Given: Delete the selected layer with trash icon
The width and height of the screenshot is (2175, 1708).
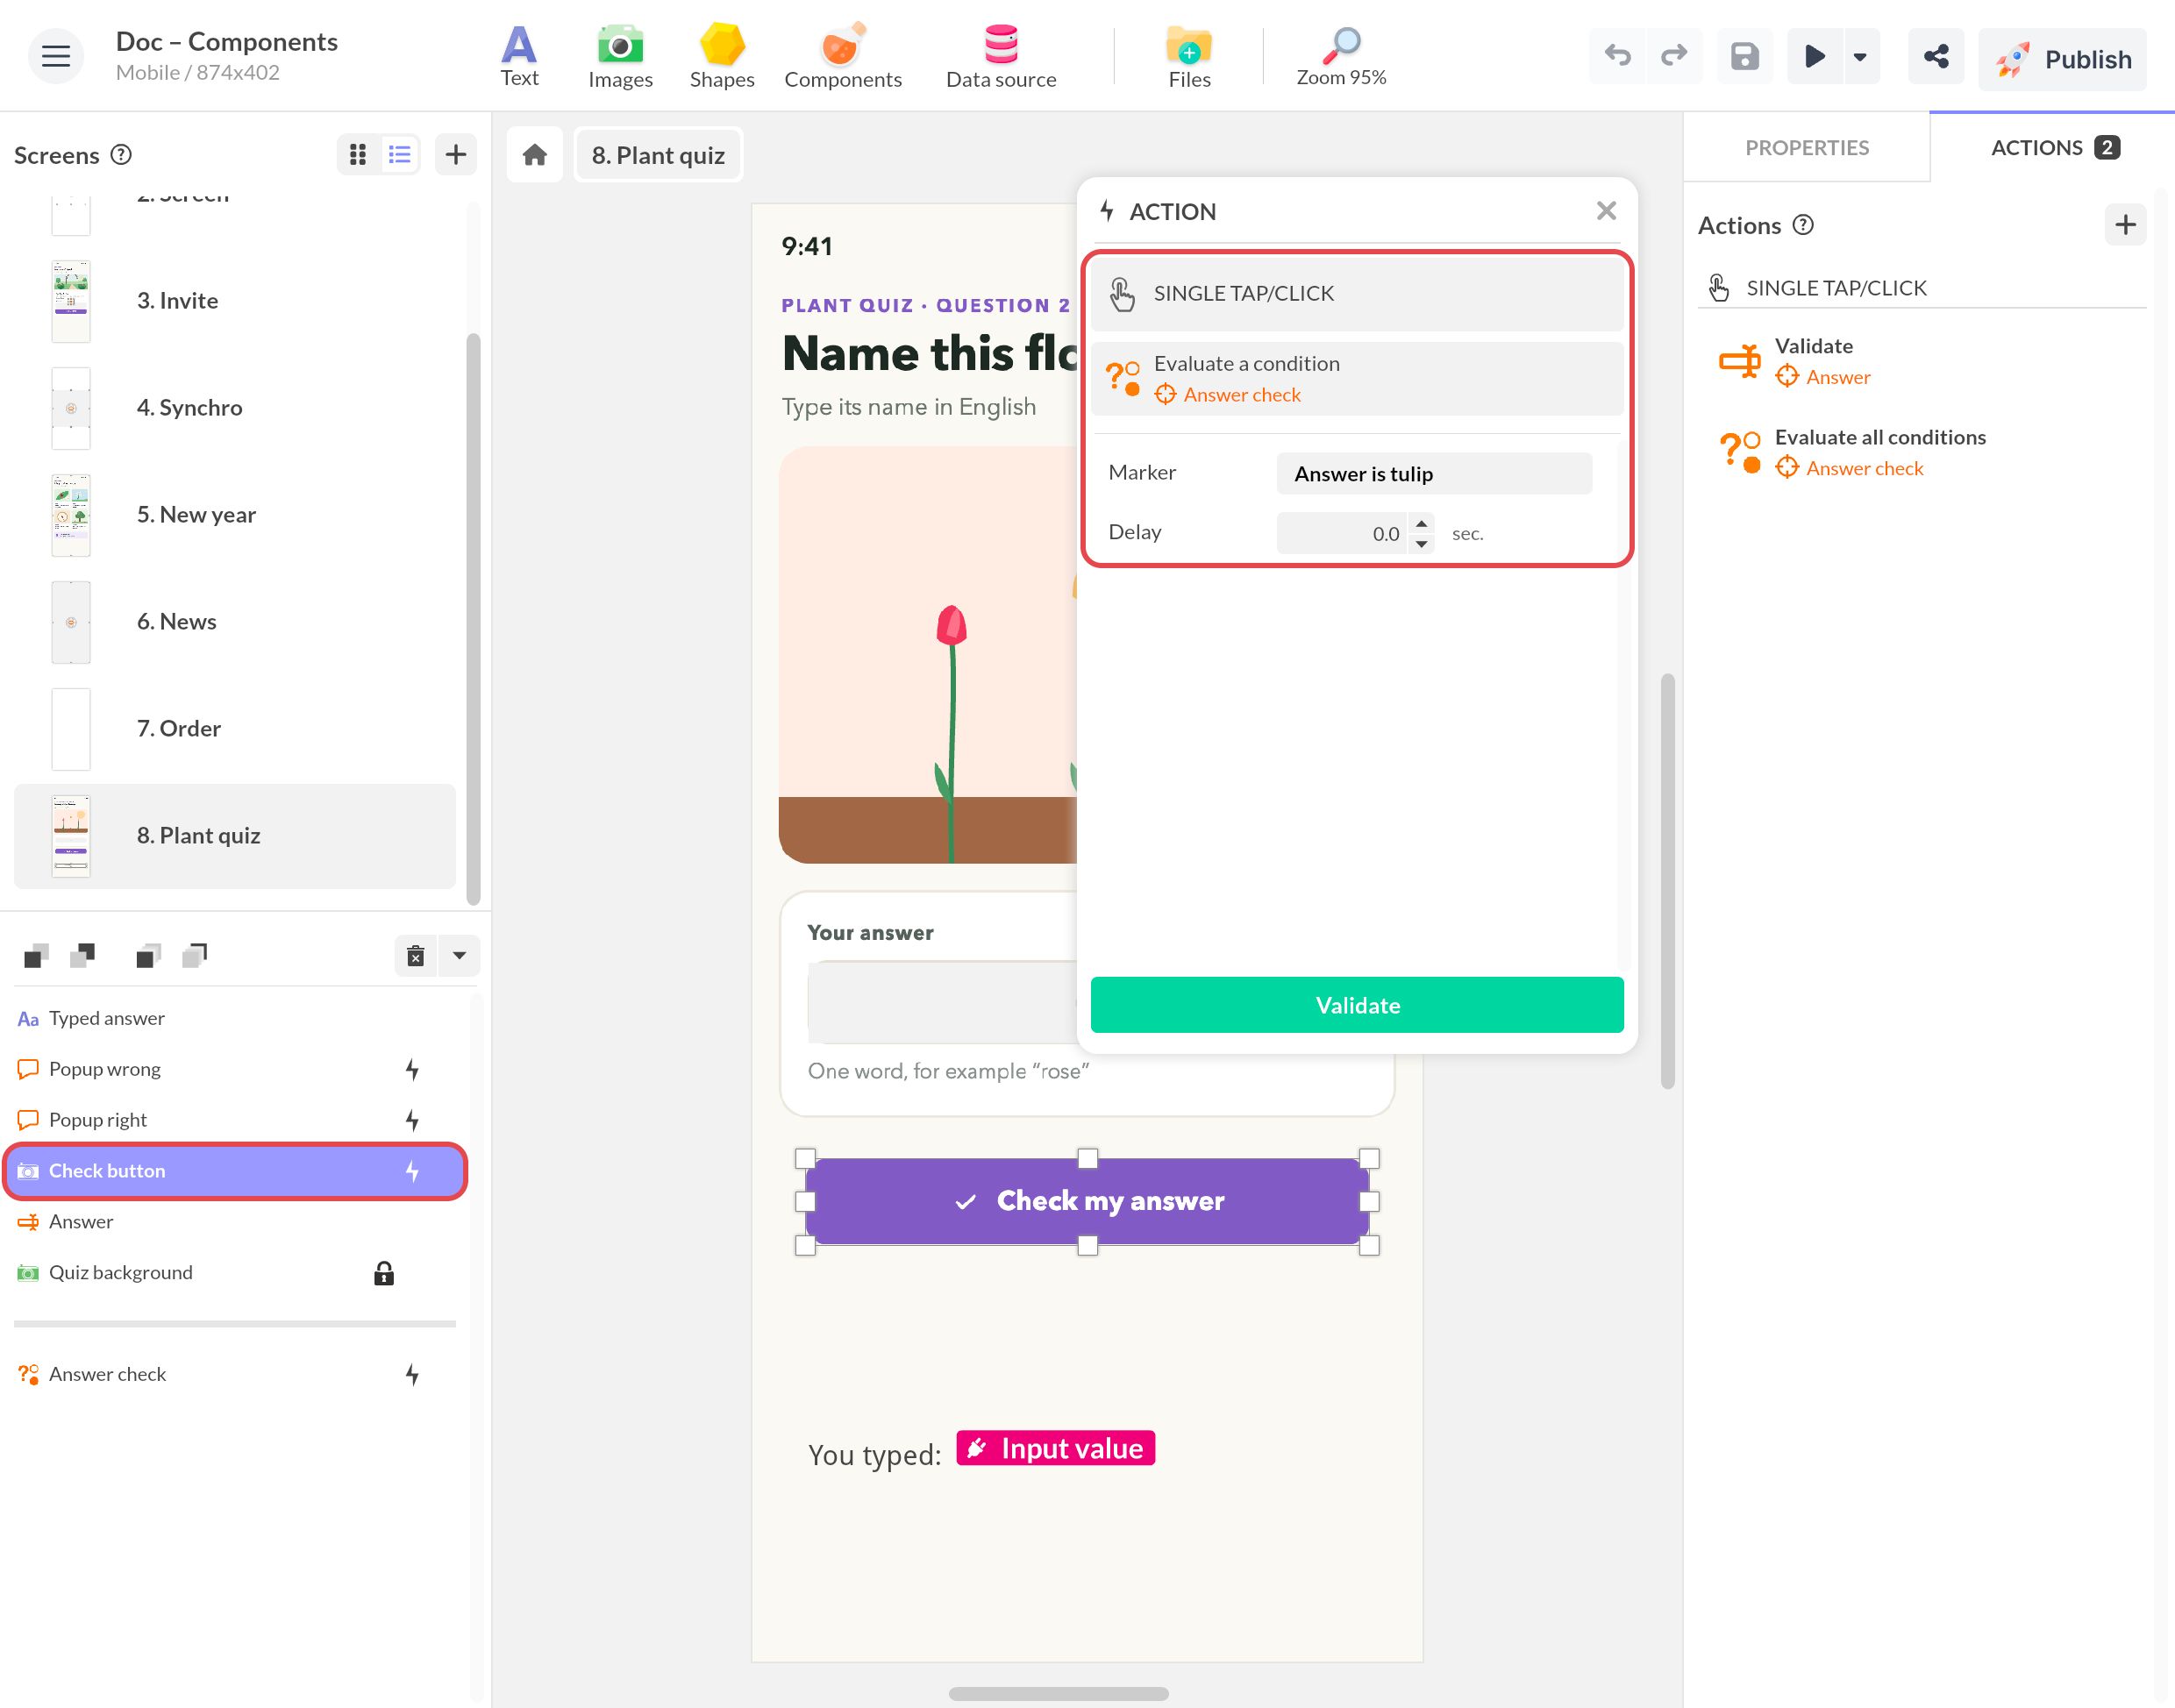Looking at the screenshot, I should click(x=416, y=956).
